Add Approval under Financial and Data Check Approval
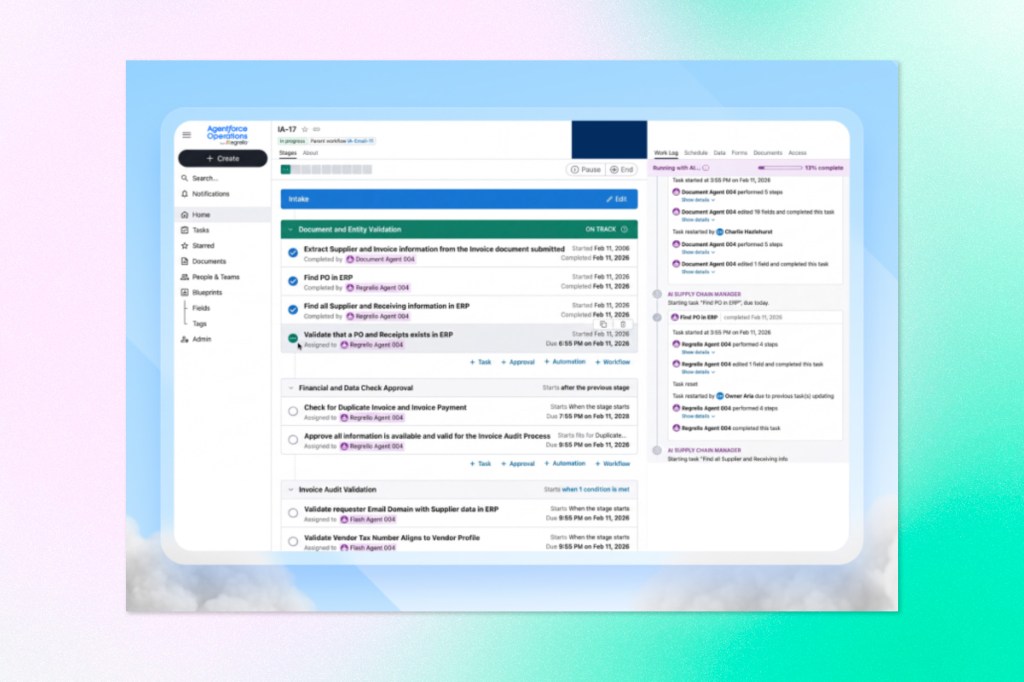1024x682 pixels. 518,464
